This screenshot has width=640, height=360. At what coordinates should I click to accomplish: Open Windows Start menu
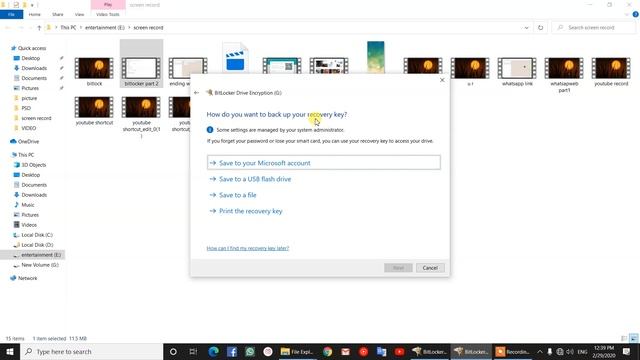point(10,351)
